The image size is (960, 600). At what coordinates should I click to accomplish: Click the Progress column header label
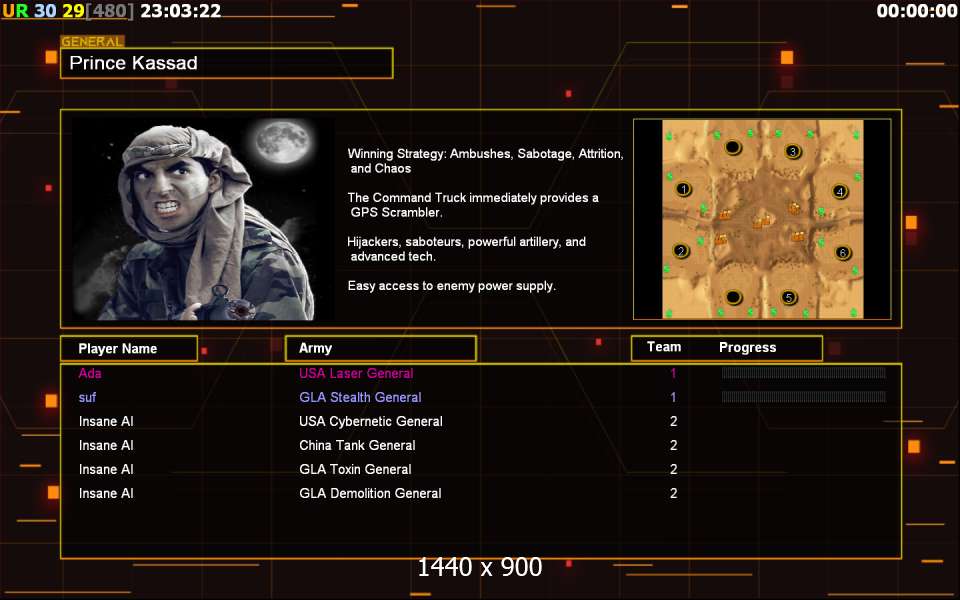pyautogui.click(x=747, y=348)
